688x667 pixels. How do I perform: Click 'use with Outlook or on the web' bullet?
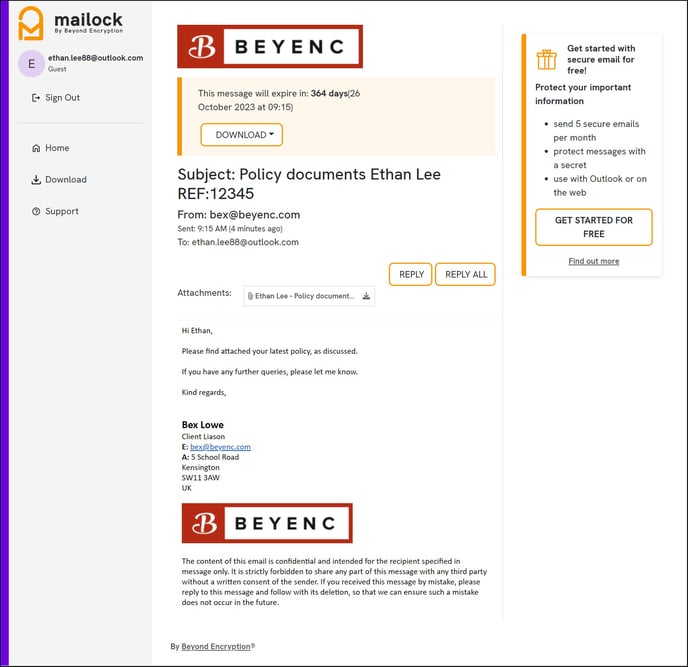pyautogui.click(x=600, y=186)
